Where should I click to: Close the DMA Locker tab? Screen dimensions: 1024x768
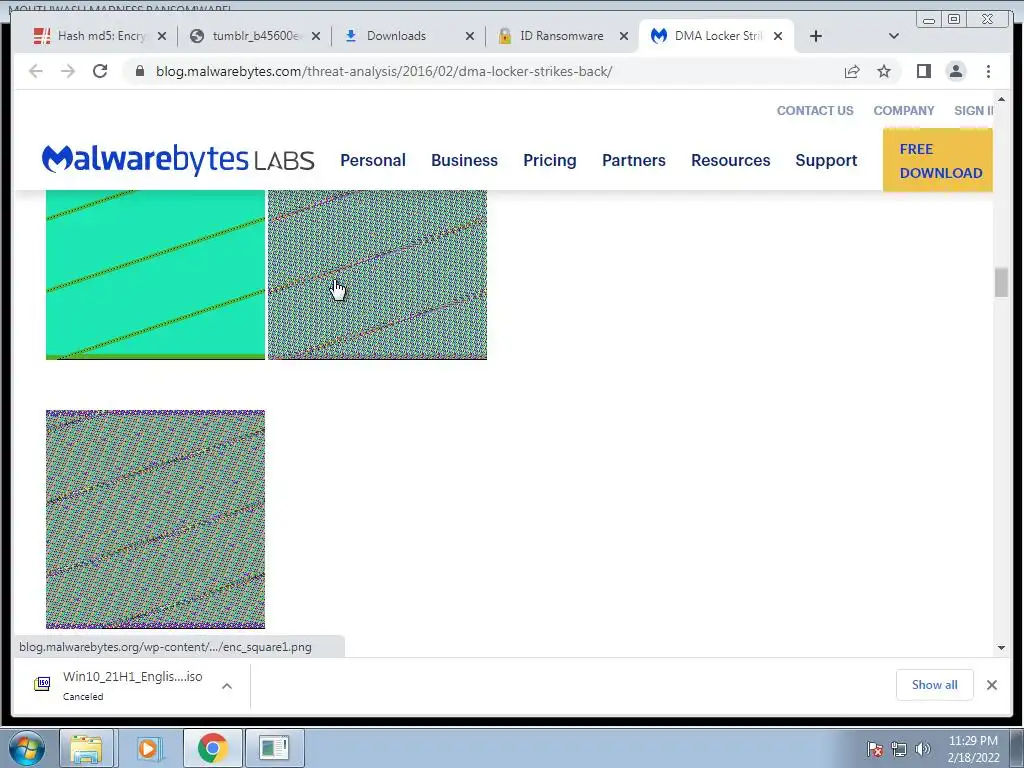tap(778, 36)
